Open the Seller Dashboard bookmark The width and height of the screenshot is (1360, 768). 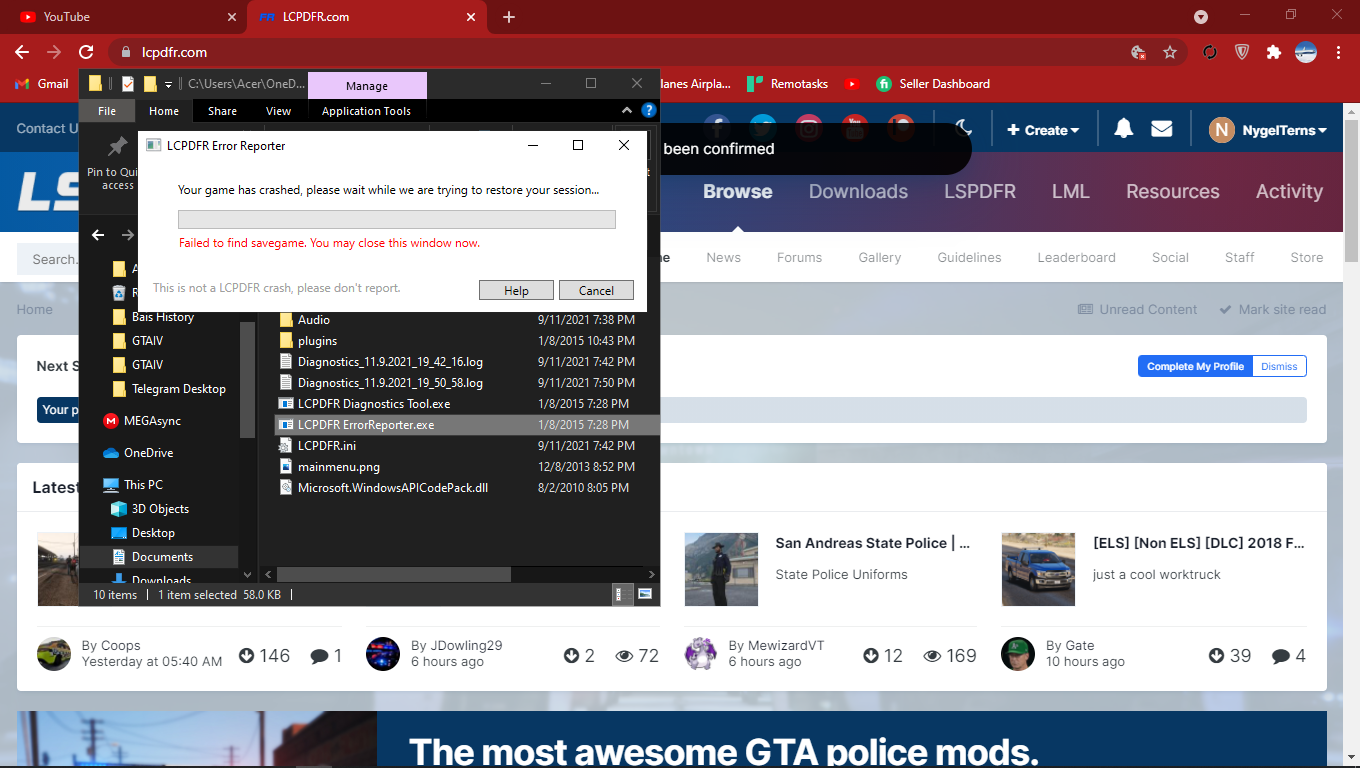(933, 84)
